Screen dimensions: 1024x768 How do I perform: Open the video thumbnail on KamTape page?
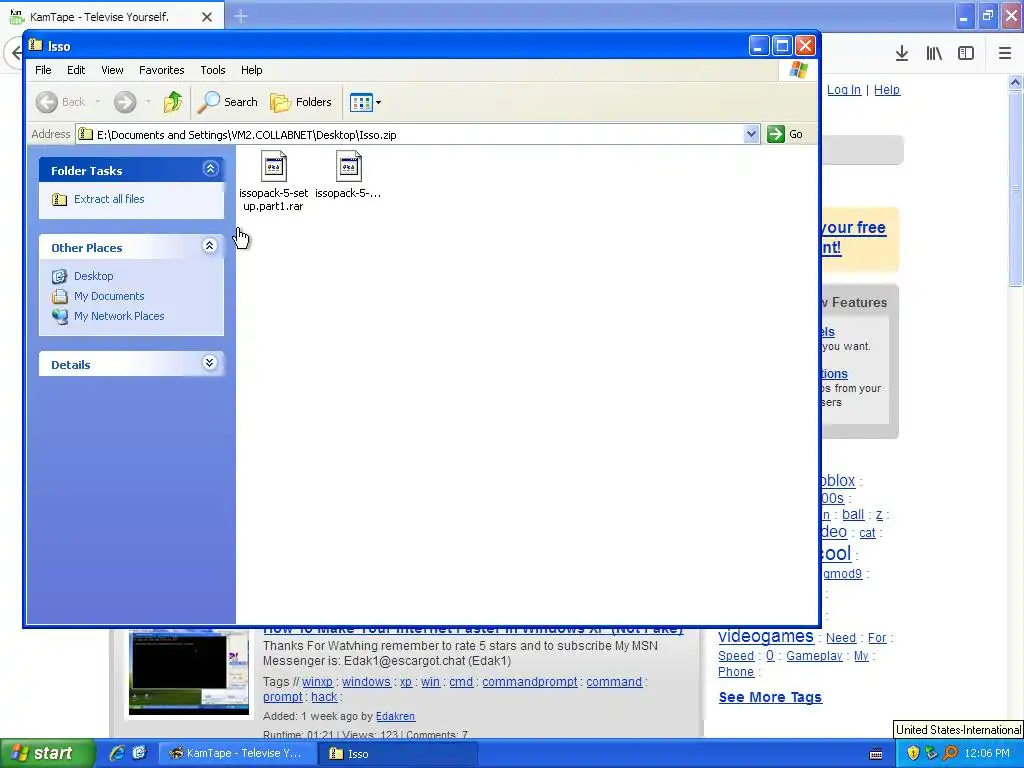coord(189,671)
